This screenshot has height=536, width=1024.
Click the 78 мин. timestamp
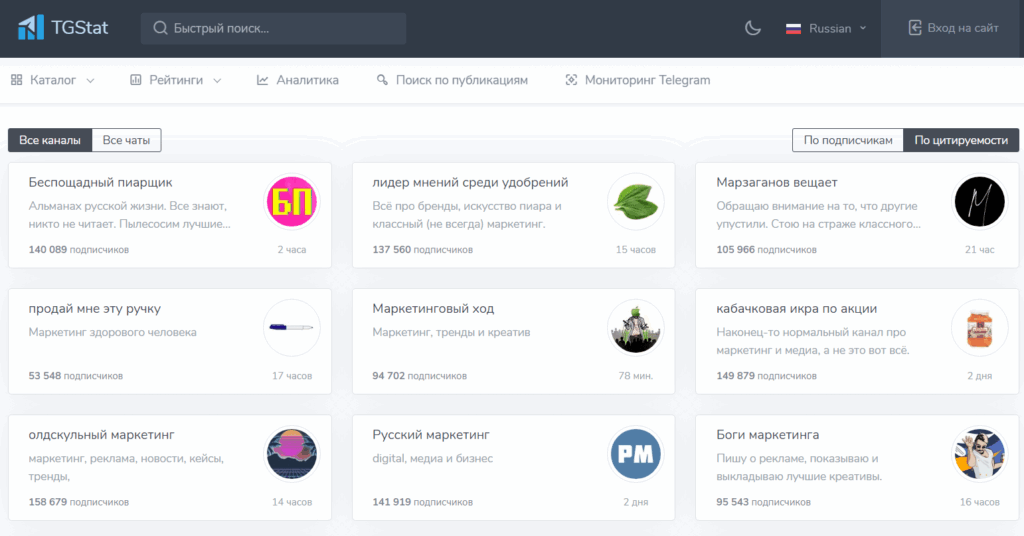(x=635, y=375)
